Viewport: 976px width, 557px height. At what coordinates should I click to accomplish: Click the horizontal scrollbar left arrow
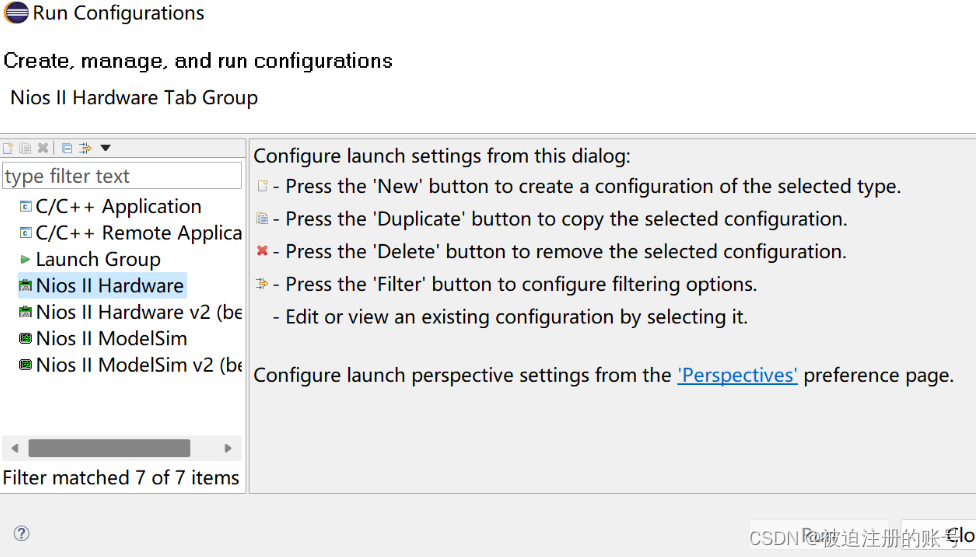[15, 448]
